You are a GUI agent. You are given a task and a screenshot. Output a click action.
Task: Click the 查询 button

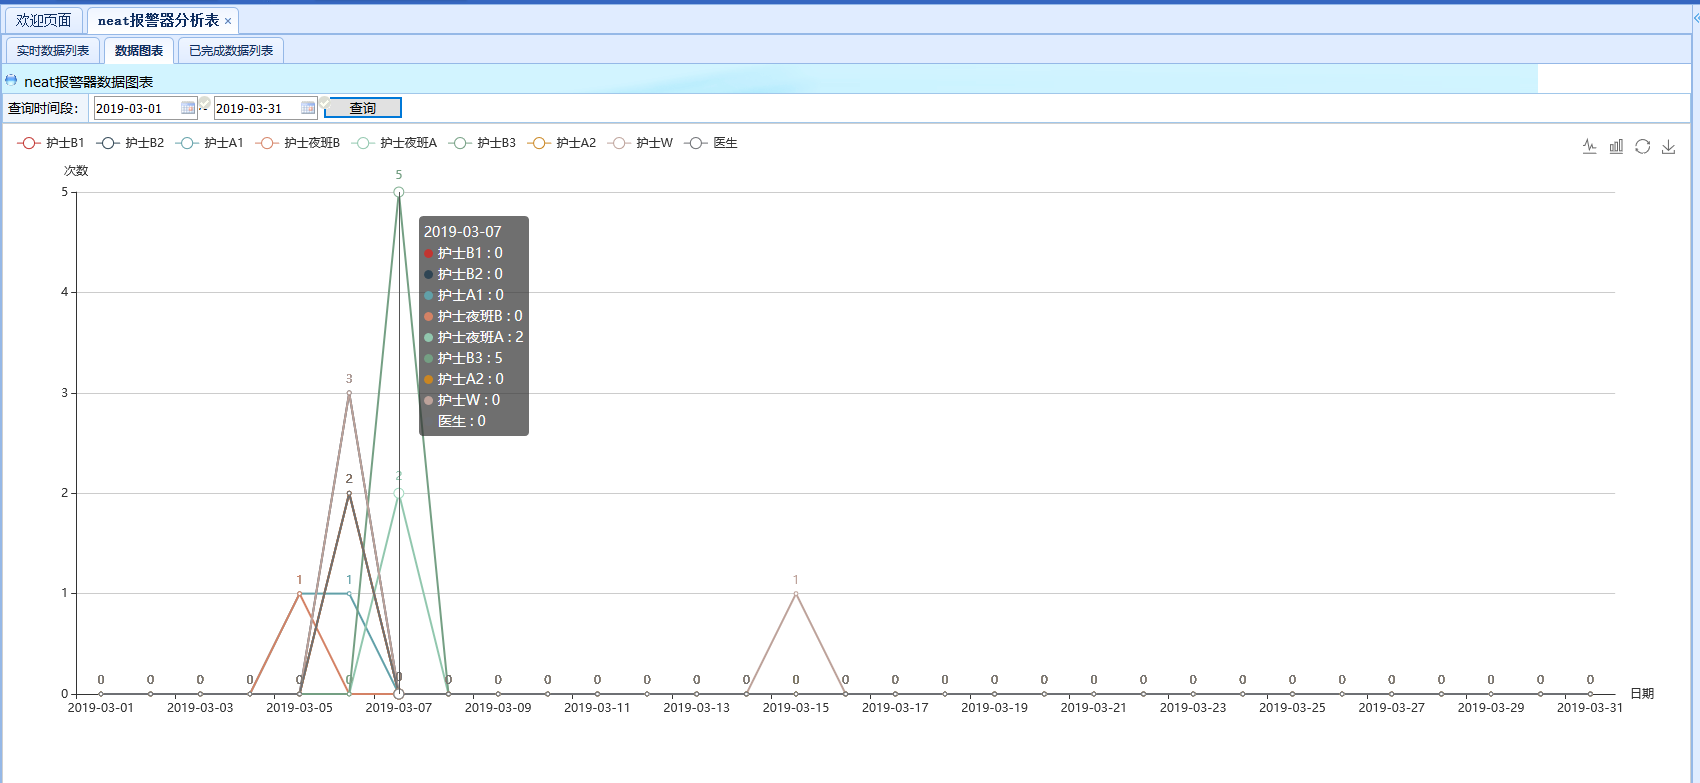[x=362, y=108]
